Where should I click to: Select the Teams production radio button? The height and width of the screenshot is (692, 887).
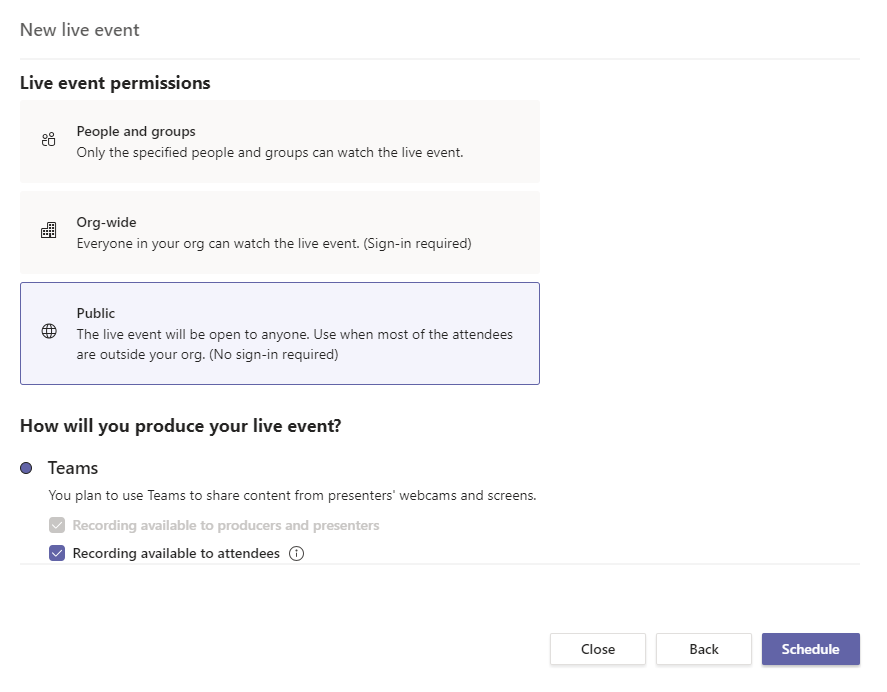click(26, 468)
